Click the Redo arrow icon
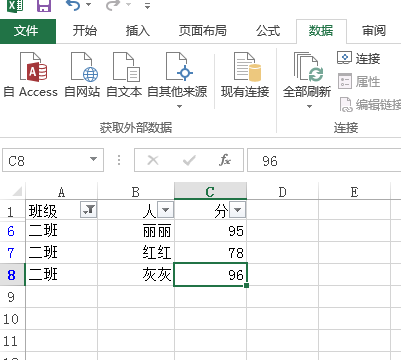 pyautogui.click(x=112, y=5)
